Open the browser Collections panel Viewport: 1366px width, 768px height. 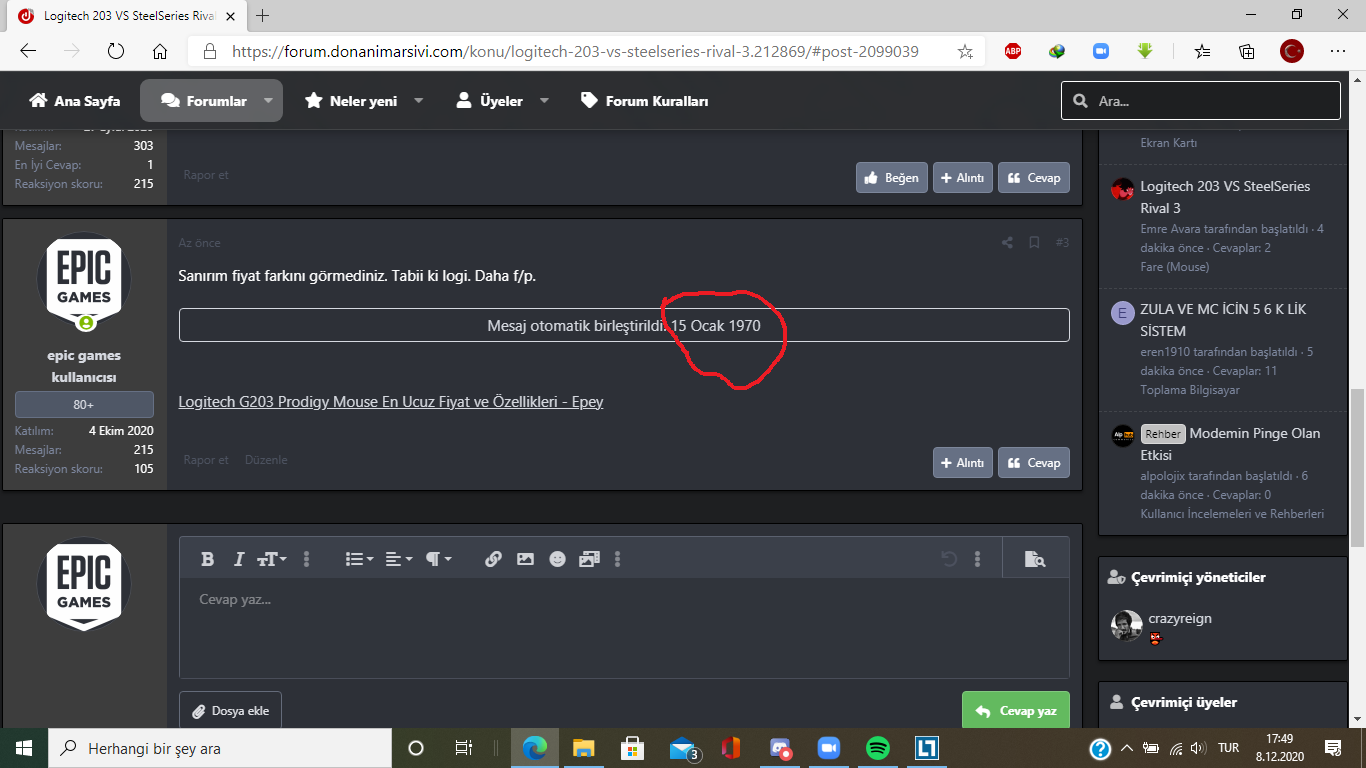(1246, 51)
